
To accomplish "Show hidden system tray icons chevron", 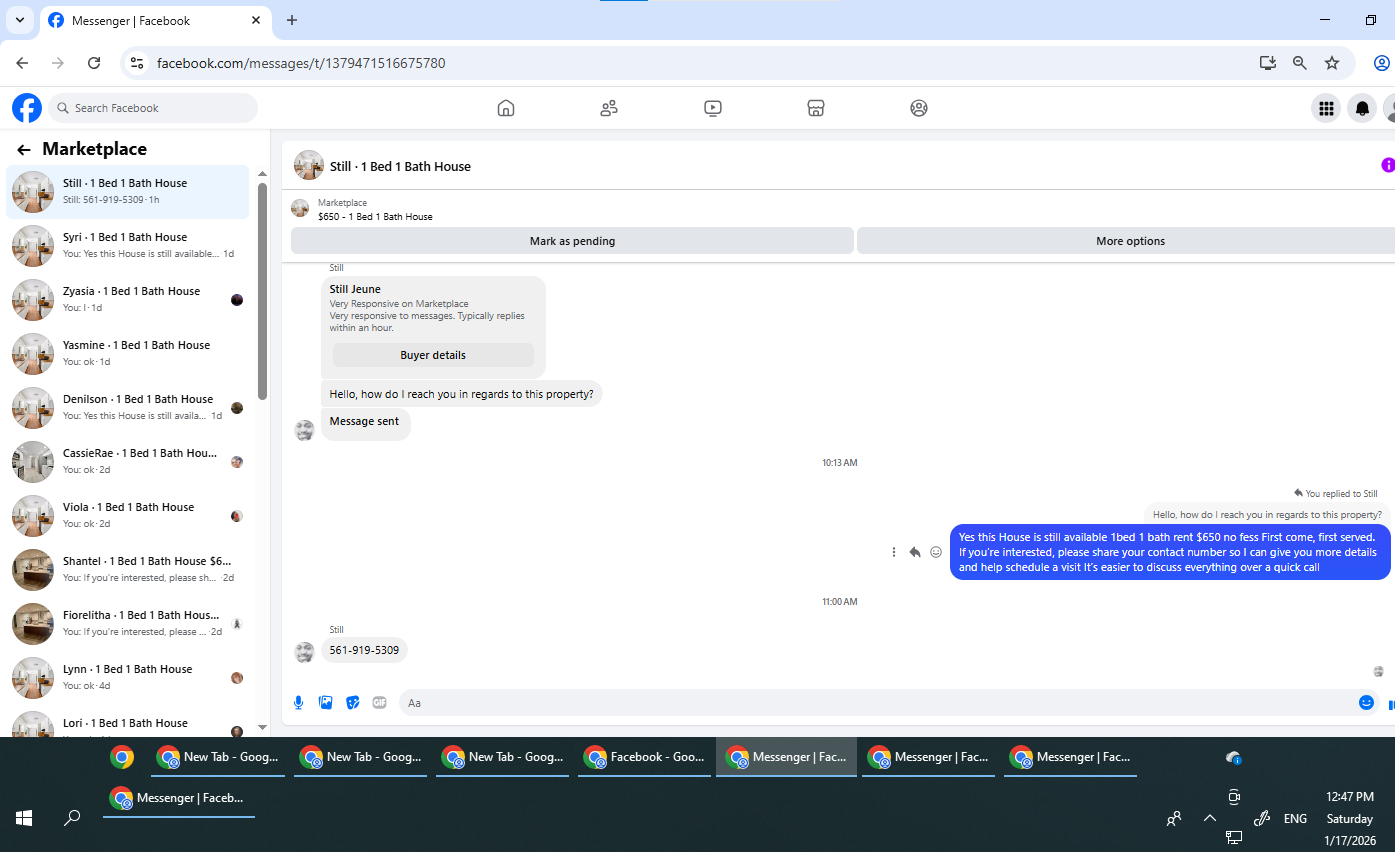I will pyautogui.click(x=1209, y=818).
